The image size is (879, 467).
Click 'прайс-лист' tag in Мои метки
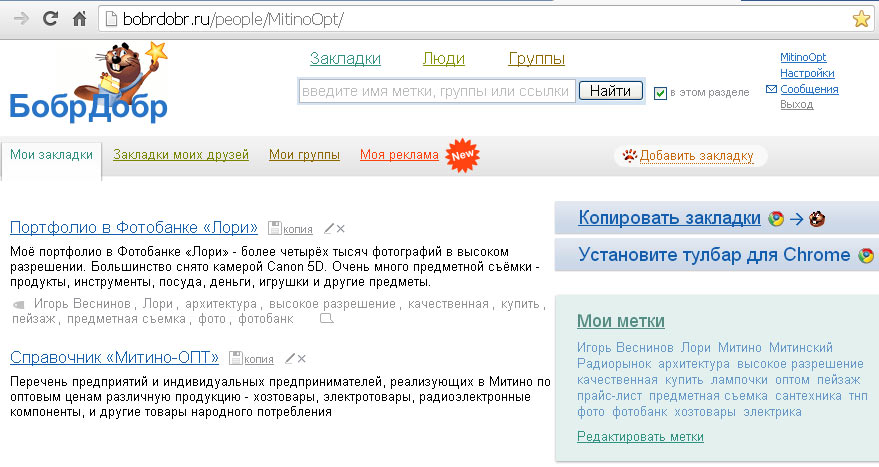click(609, 396)
